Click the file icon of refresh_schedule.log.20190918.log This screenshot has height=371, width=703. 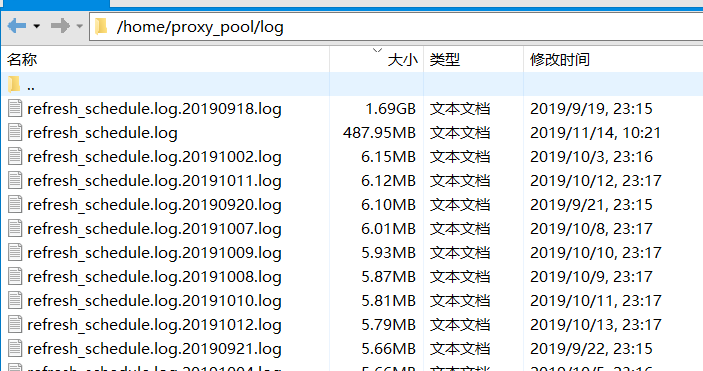pyautogui.click(x=15, y=109)
